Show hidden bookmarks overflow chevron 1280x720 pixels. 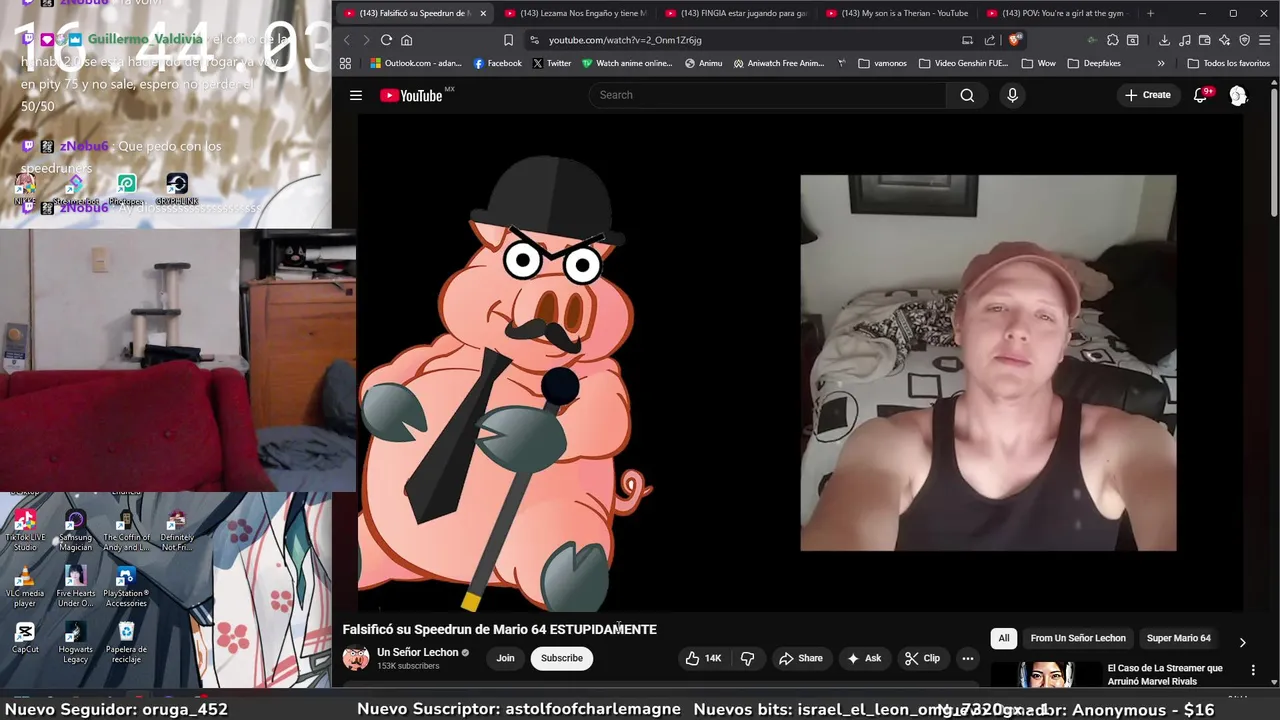(1161, 63)
